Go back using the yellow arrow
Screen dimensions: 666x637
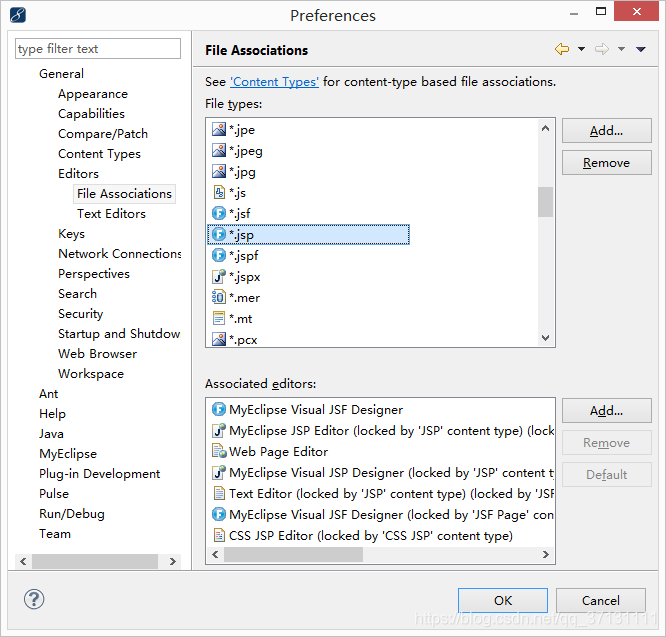pos(562,49)
